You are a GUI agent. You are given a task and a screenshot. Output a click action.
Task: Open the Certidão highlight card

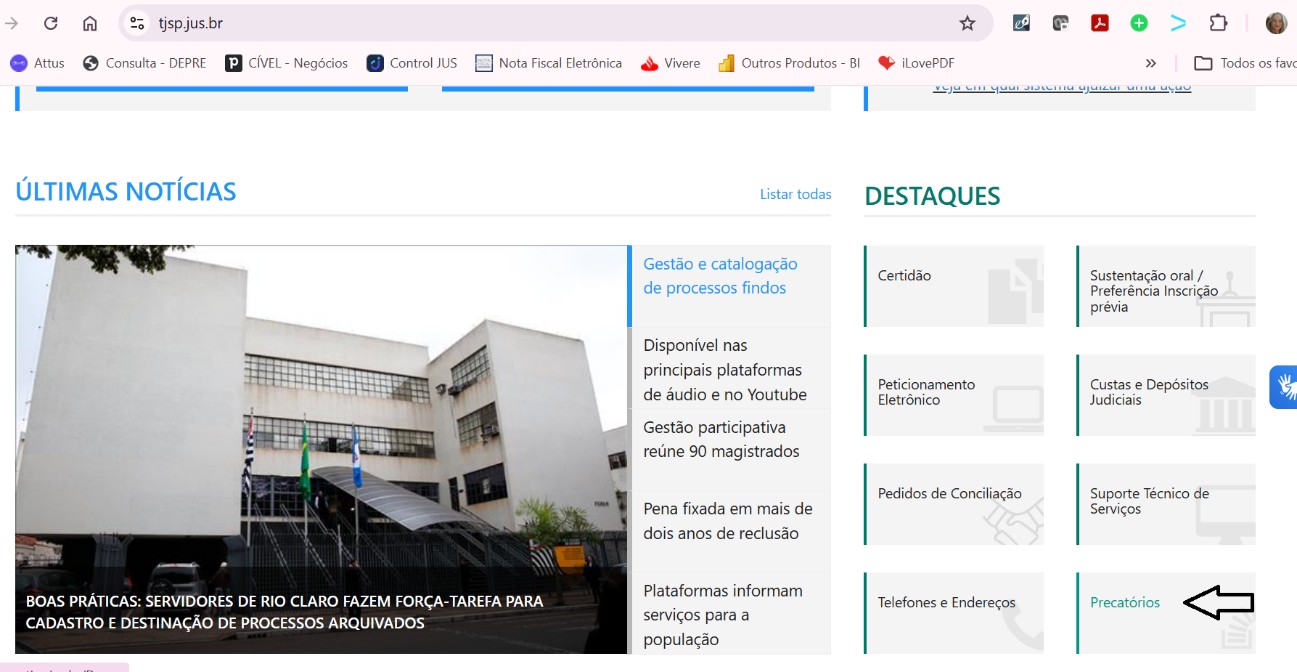(954, 286)
